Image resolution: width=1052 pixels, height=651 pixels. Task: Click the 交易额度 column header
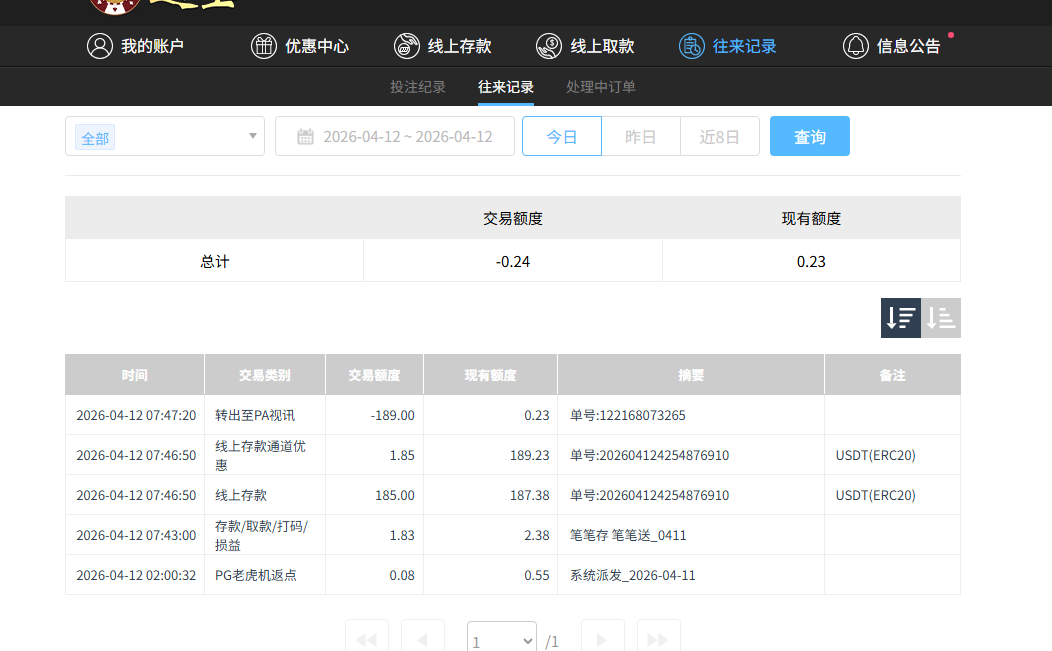point(374,375)
